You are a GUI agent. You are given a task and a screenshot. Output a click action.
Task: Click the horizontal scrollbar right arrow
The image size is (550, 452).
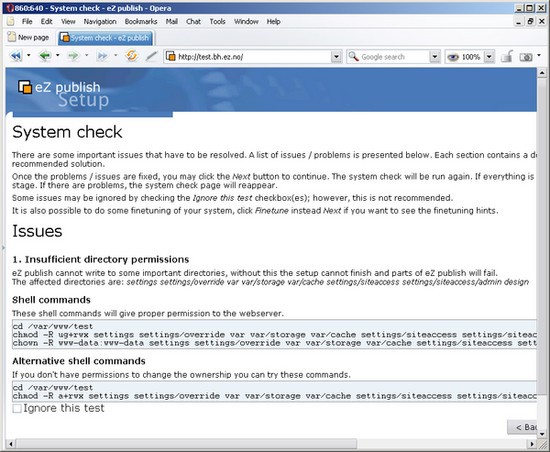tap(532, 444)
